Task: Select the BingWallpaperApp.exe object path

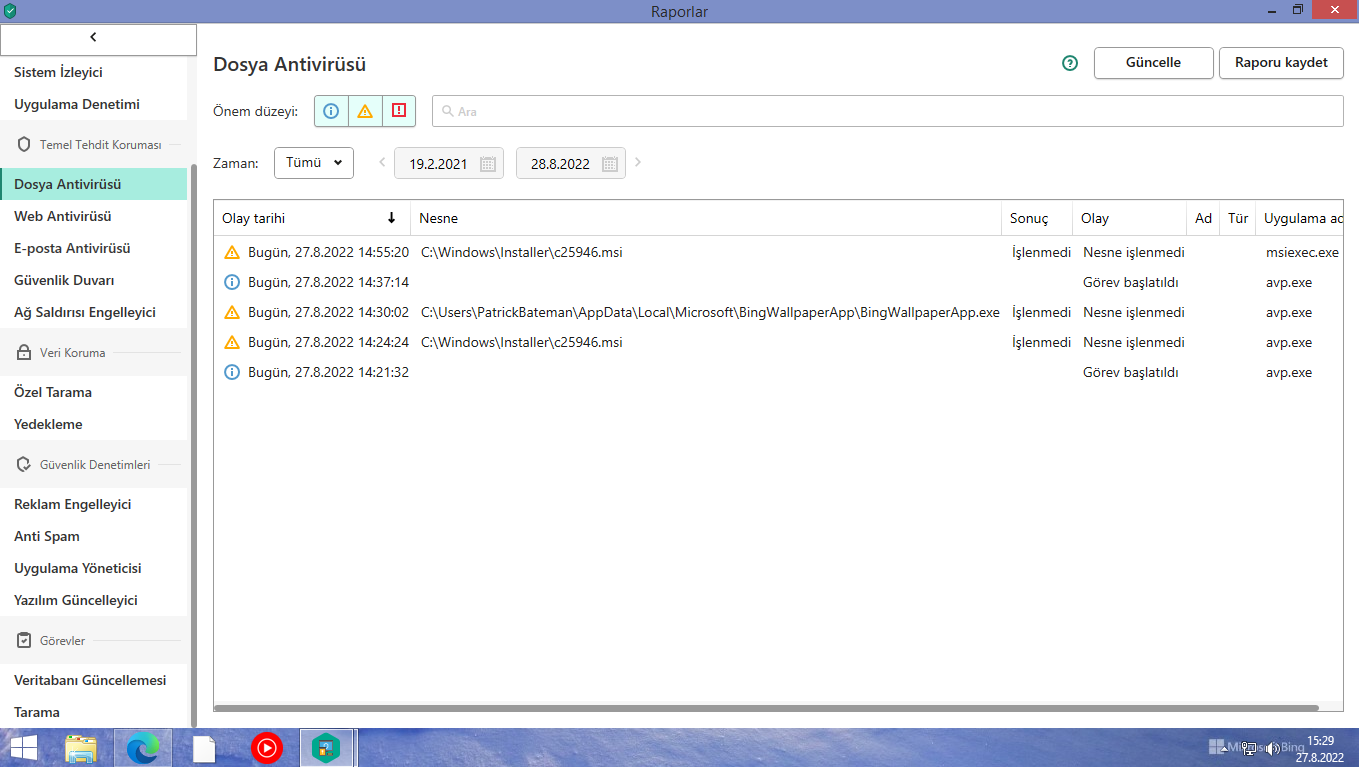Action: pyautogui.click(x=710, y=312)
